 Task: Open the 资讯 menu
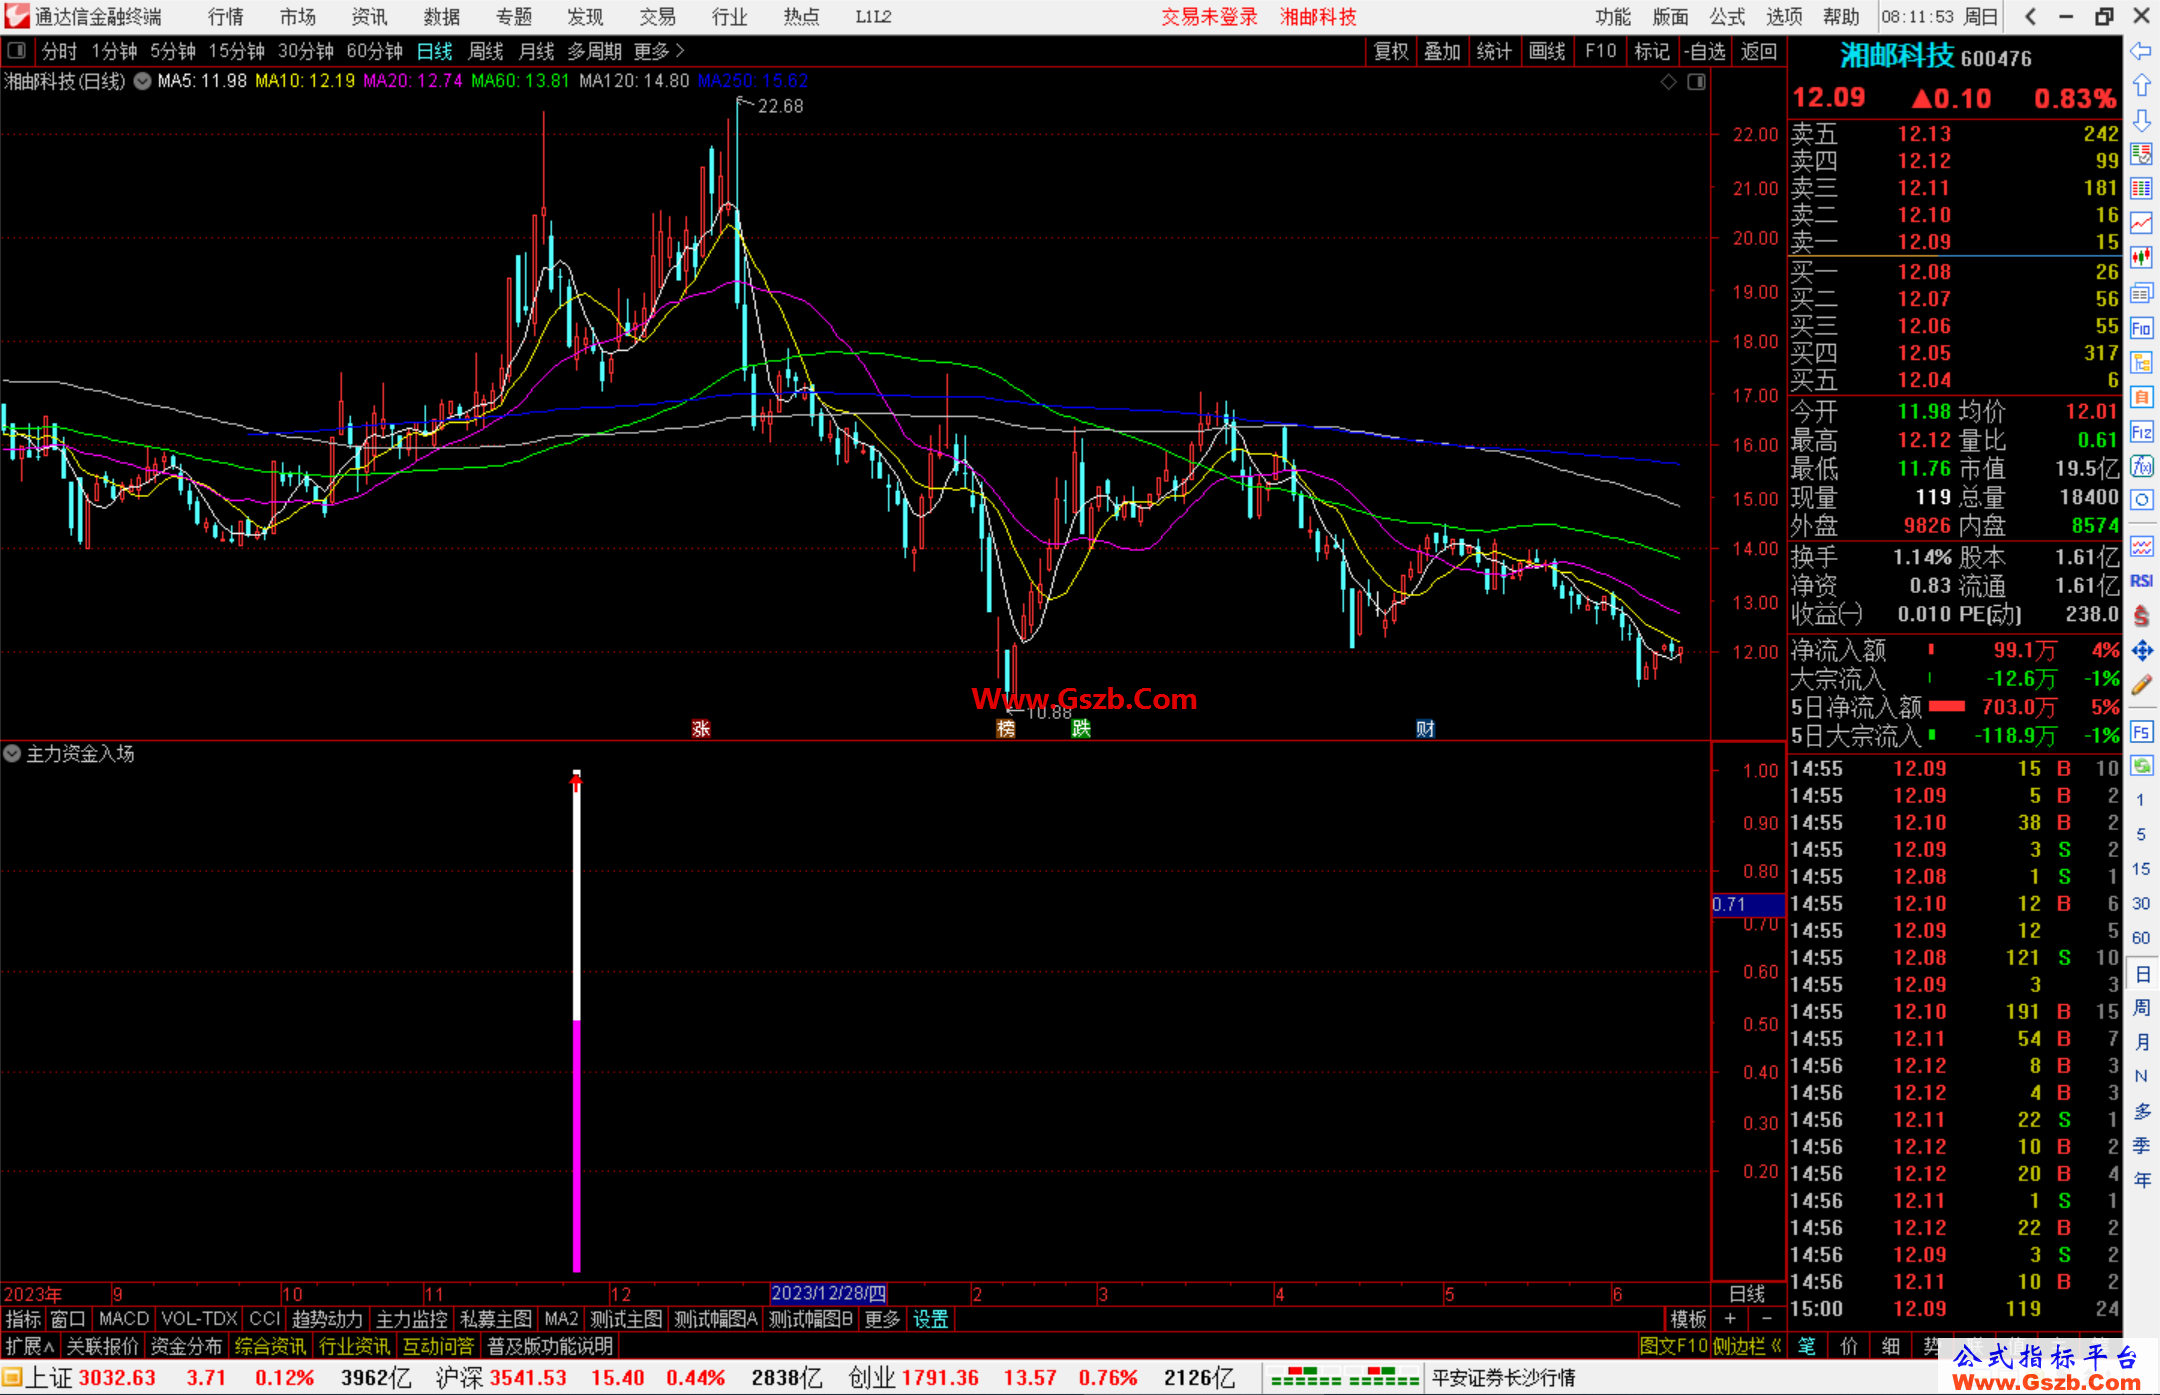[x=369, y=17]
